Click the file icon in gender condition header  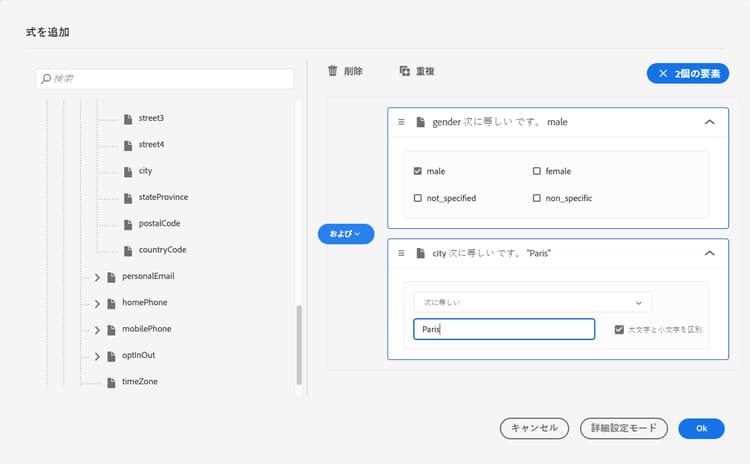click(x=420, y=122)
